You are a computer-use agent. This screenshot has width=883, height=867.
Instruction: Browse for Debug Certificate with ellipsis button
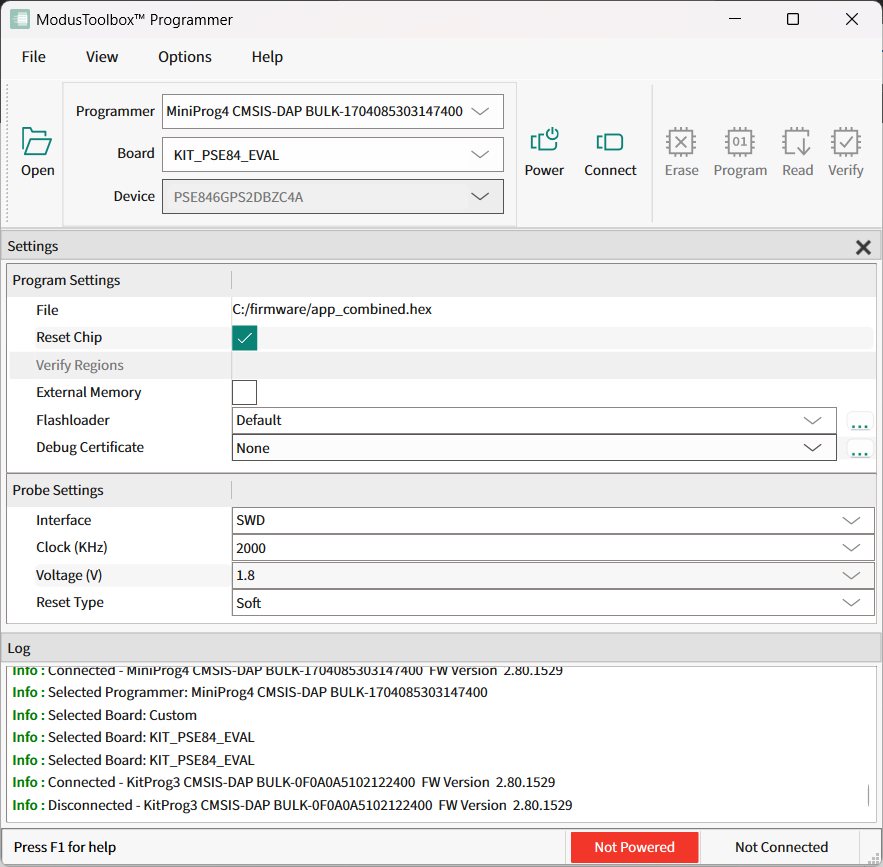859,449
